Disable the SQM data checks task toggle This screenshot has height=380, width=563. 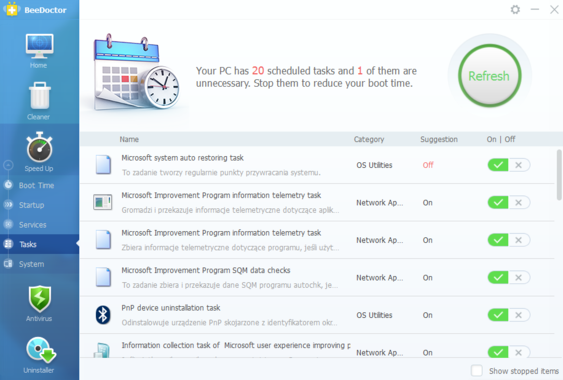(518, 277)
